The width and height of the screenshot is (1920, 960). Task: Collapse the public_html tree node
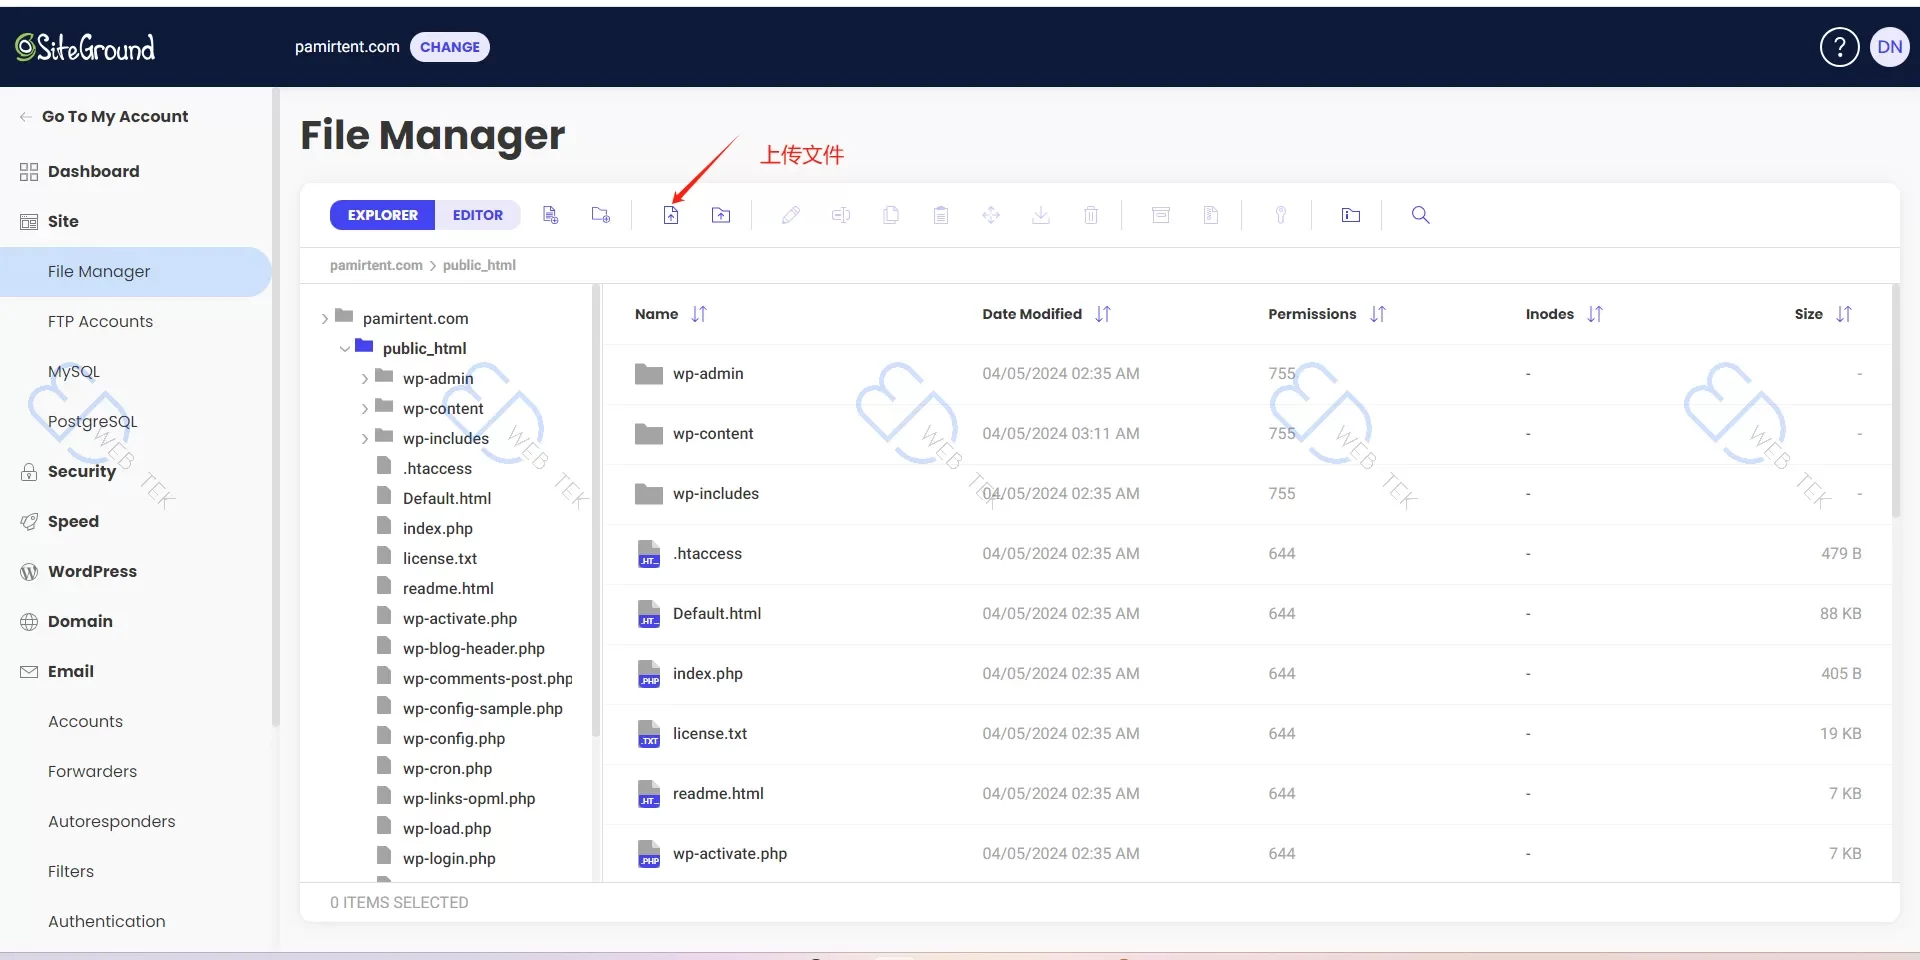pos(344,349)
